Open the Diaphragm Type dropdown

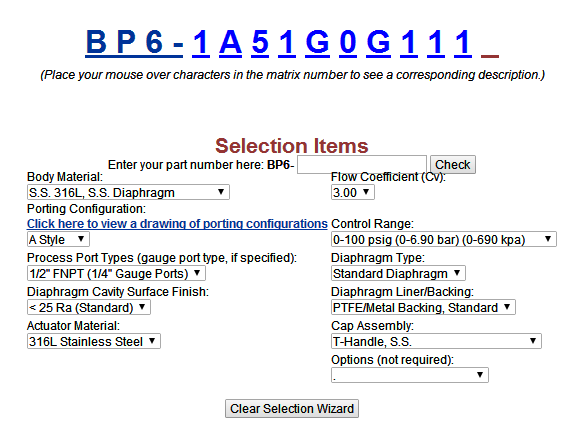(x=398, y=273)
